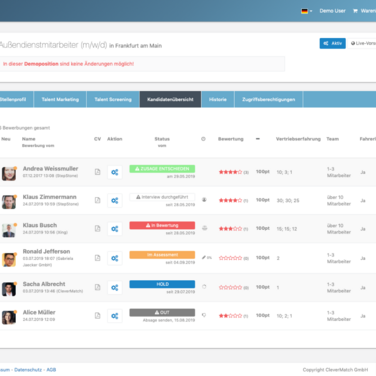376x376 pixels.
Task: Open the AGB footer link
Action: pyautogui.click(x=51, y=370)
